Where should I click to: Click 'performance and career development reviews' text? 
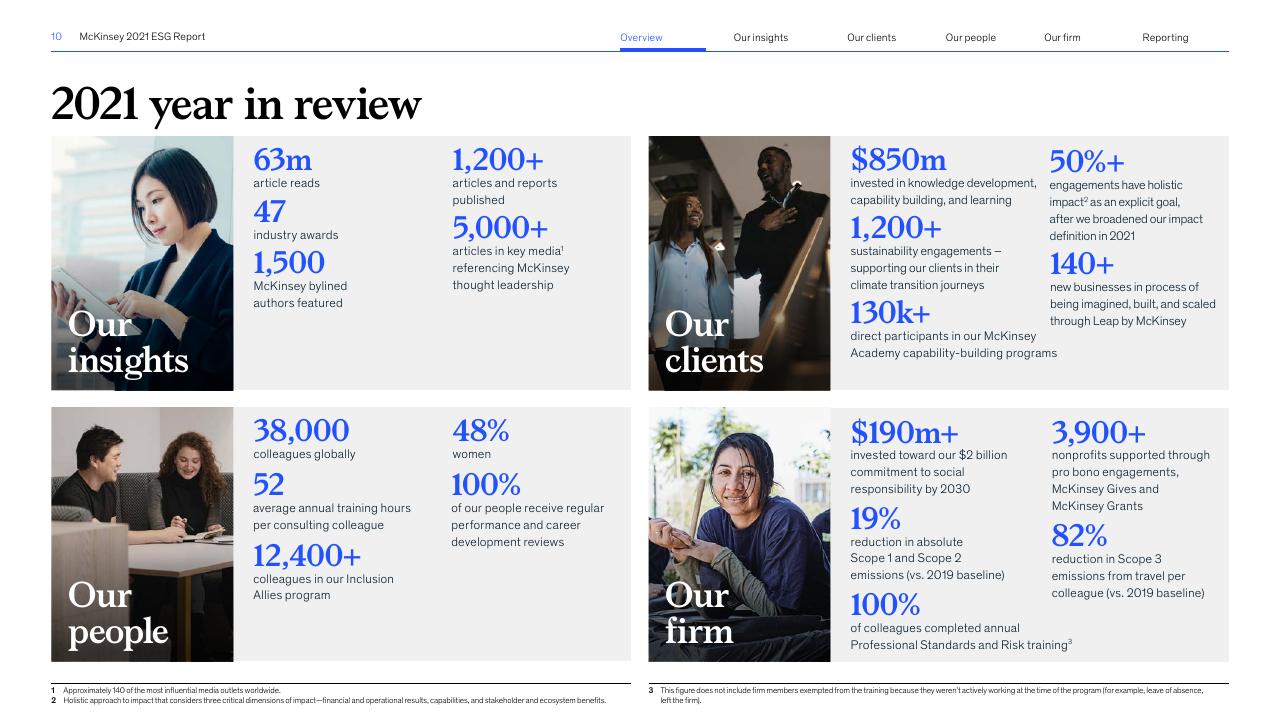[515, 533]
